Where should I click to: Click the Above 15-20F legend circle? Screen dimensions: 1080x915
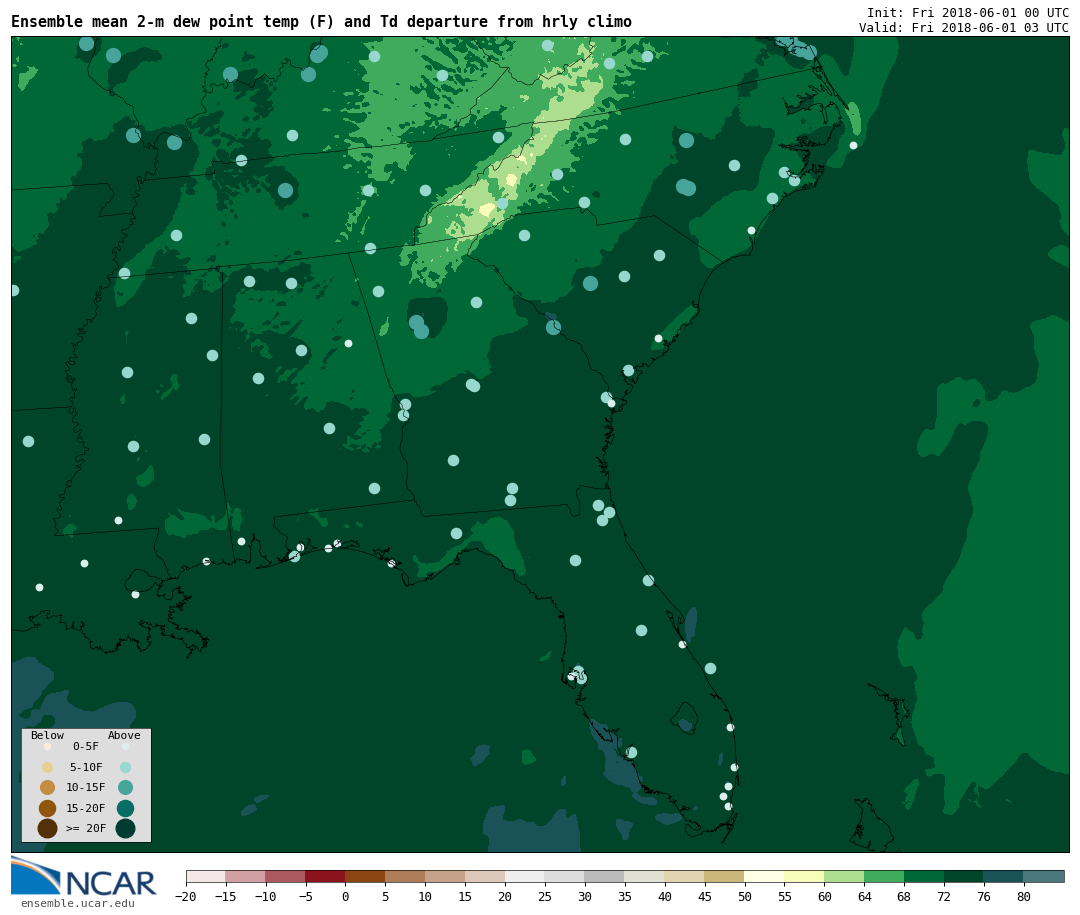[x=125, y=808]
